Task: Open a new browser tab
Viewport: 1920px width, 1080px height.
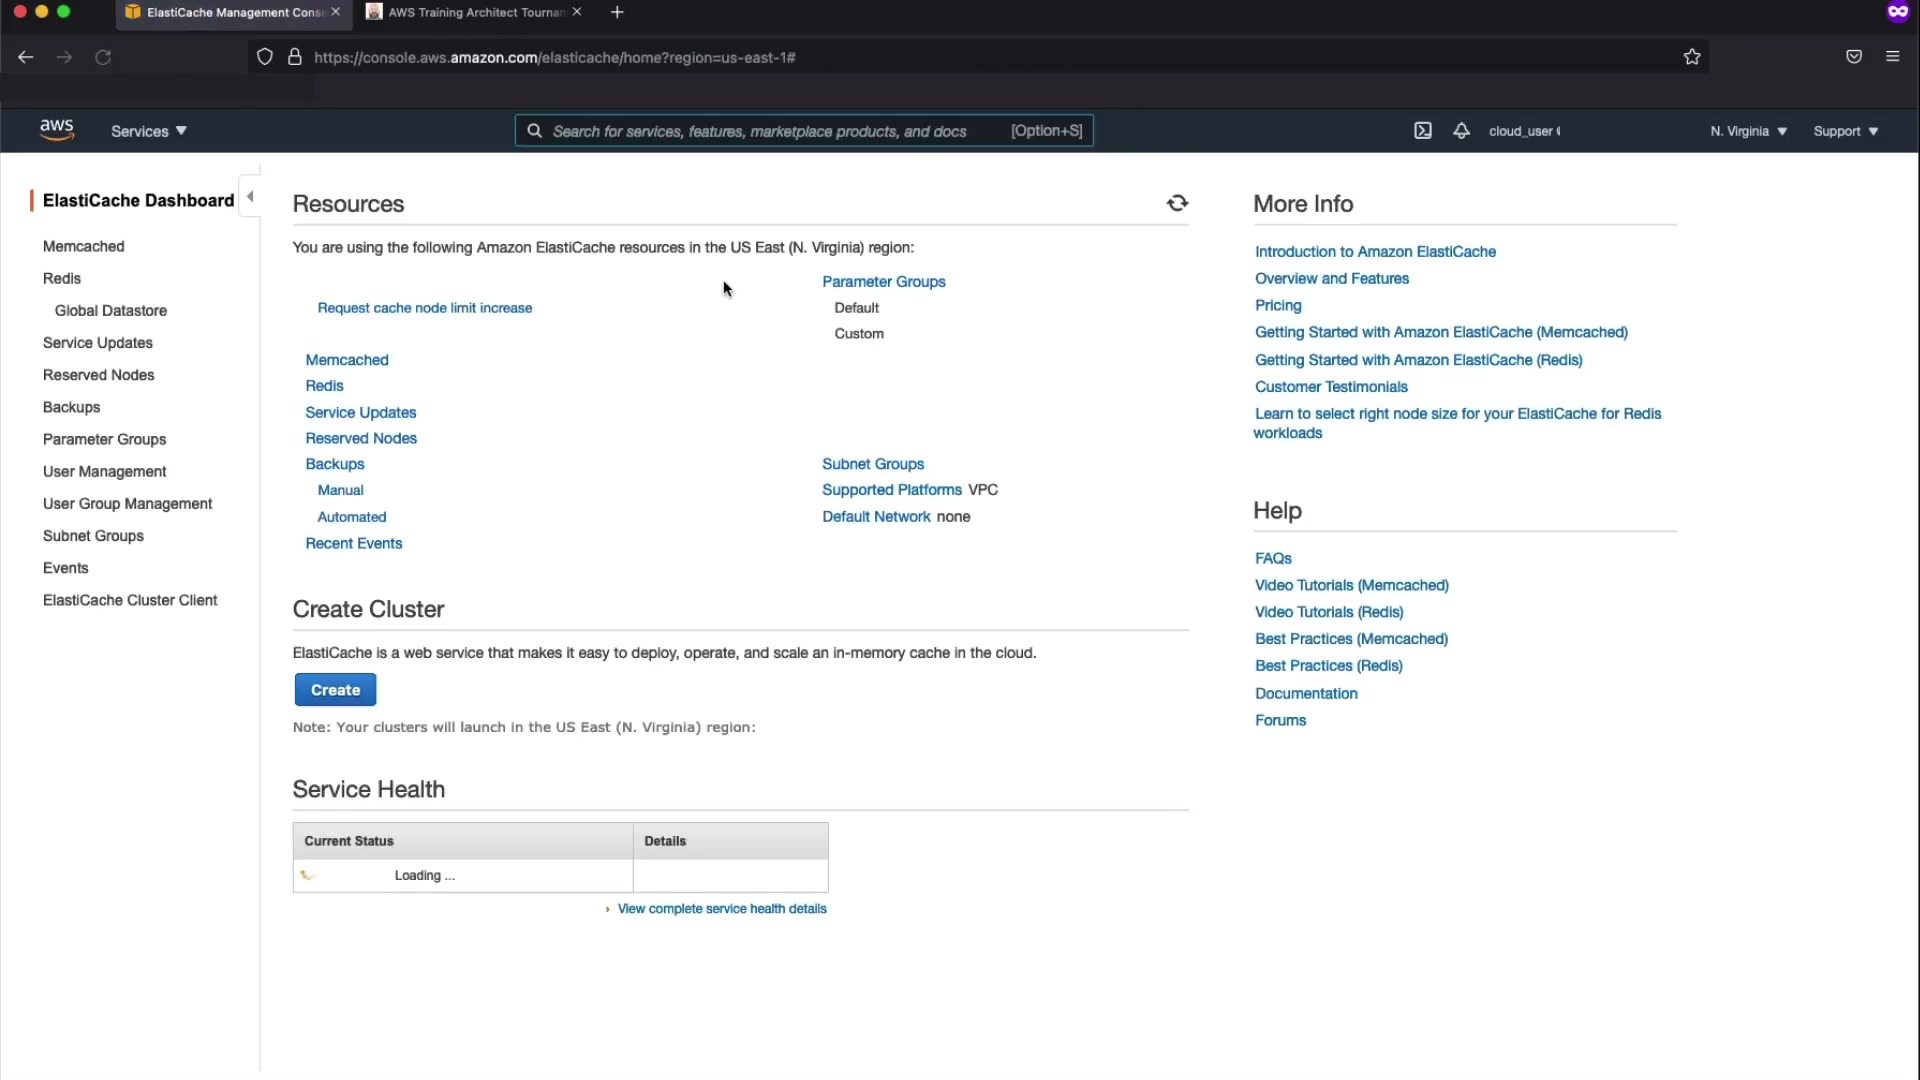Action: coord(617,12)
